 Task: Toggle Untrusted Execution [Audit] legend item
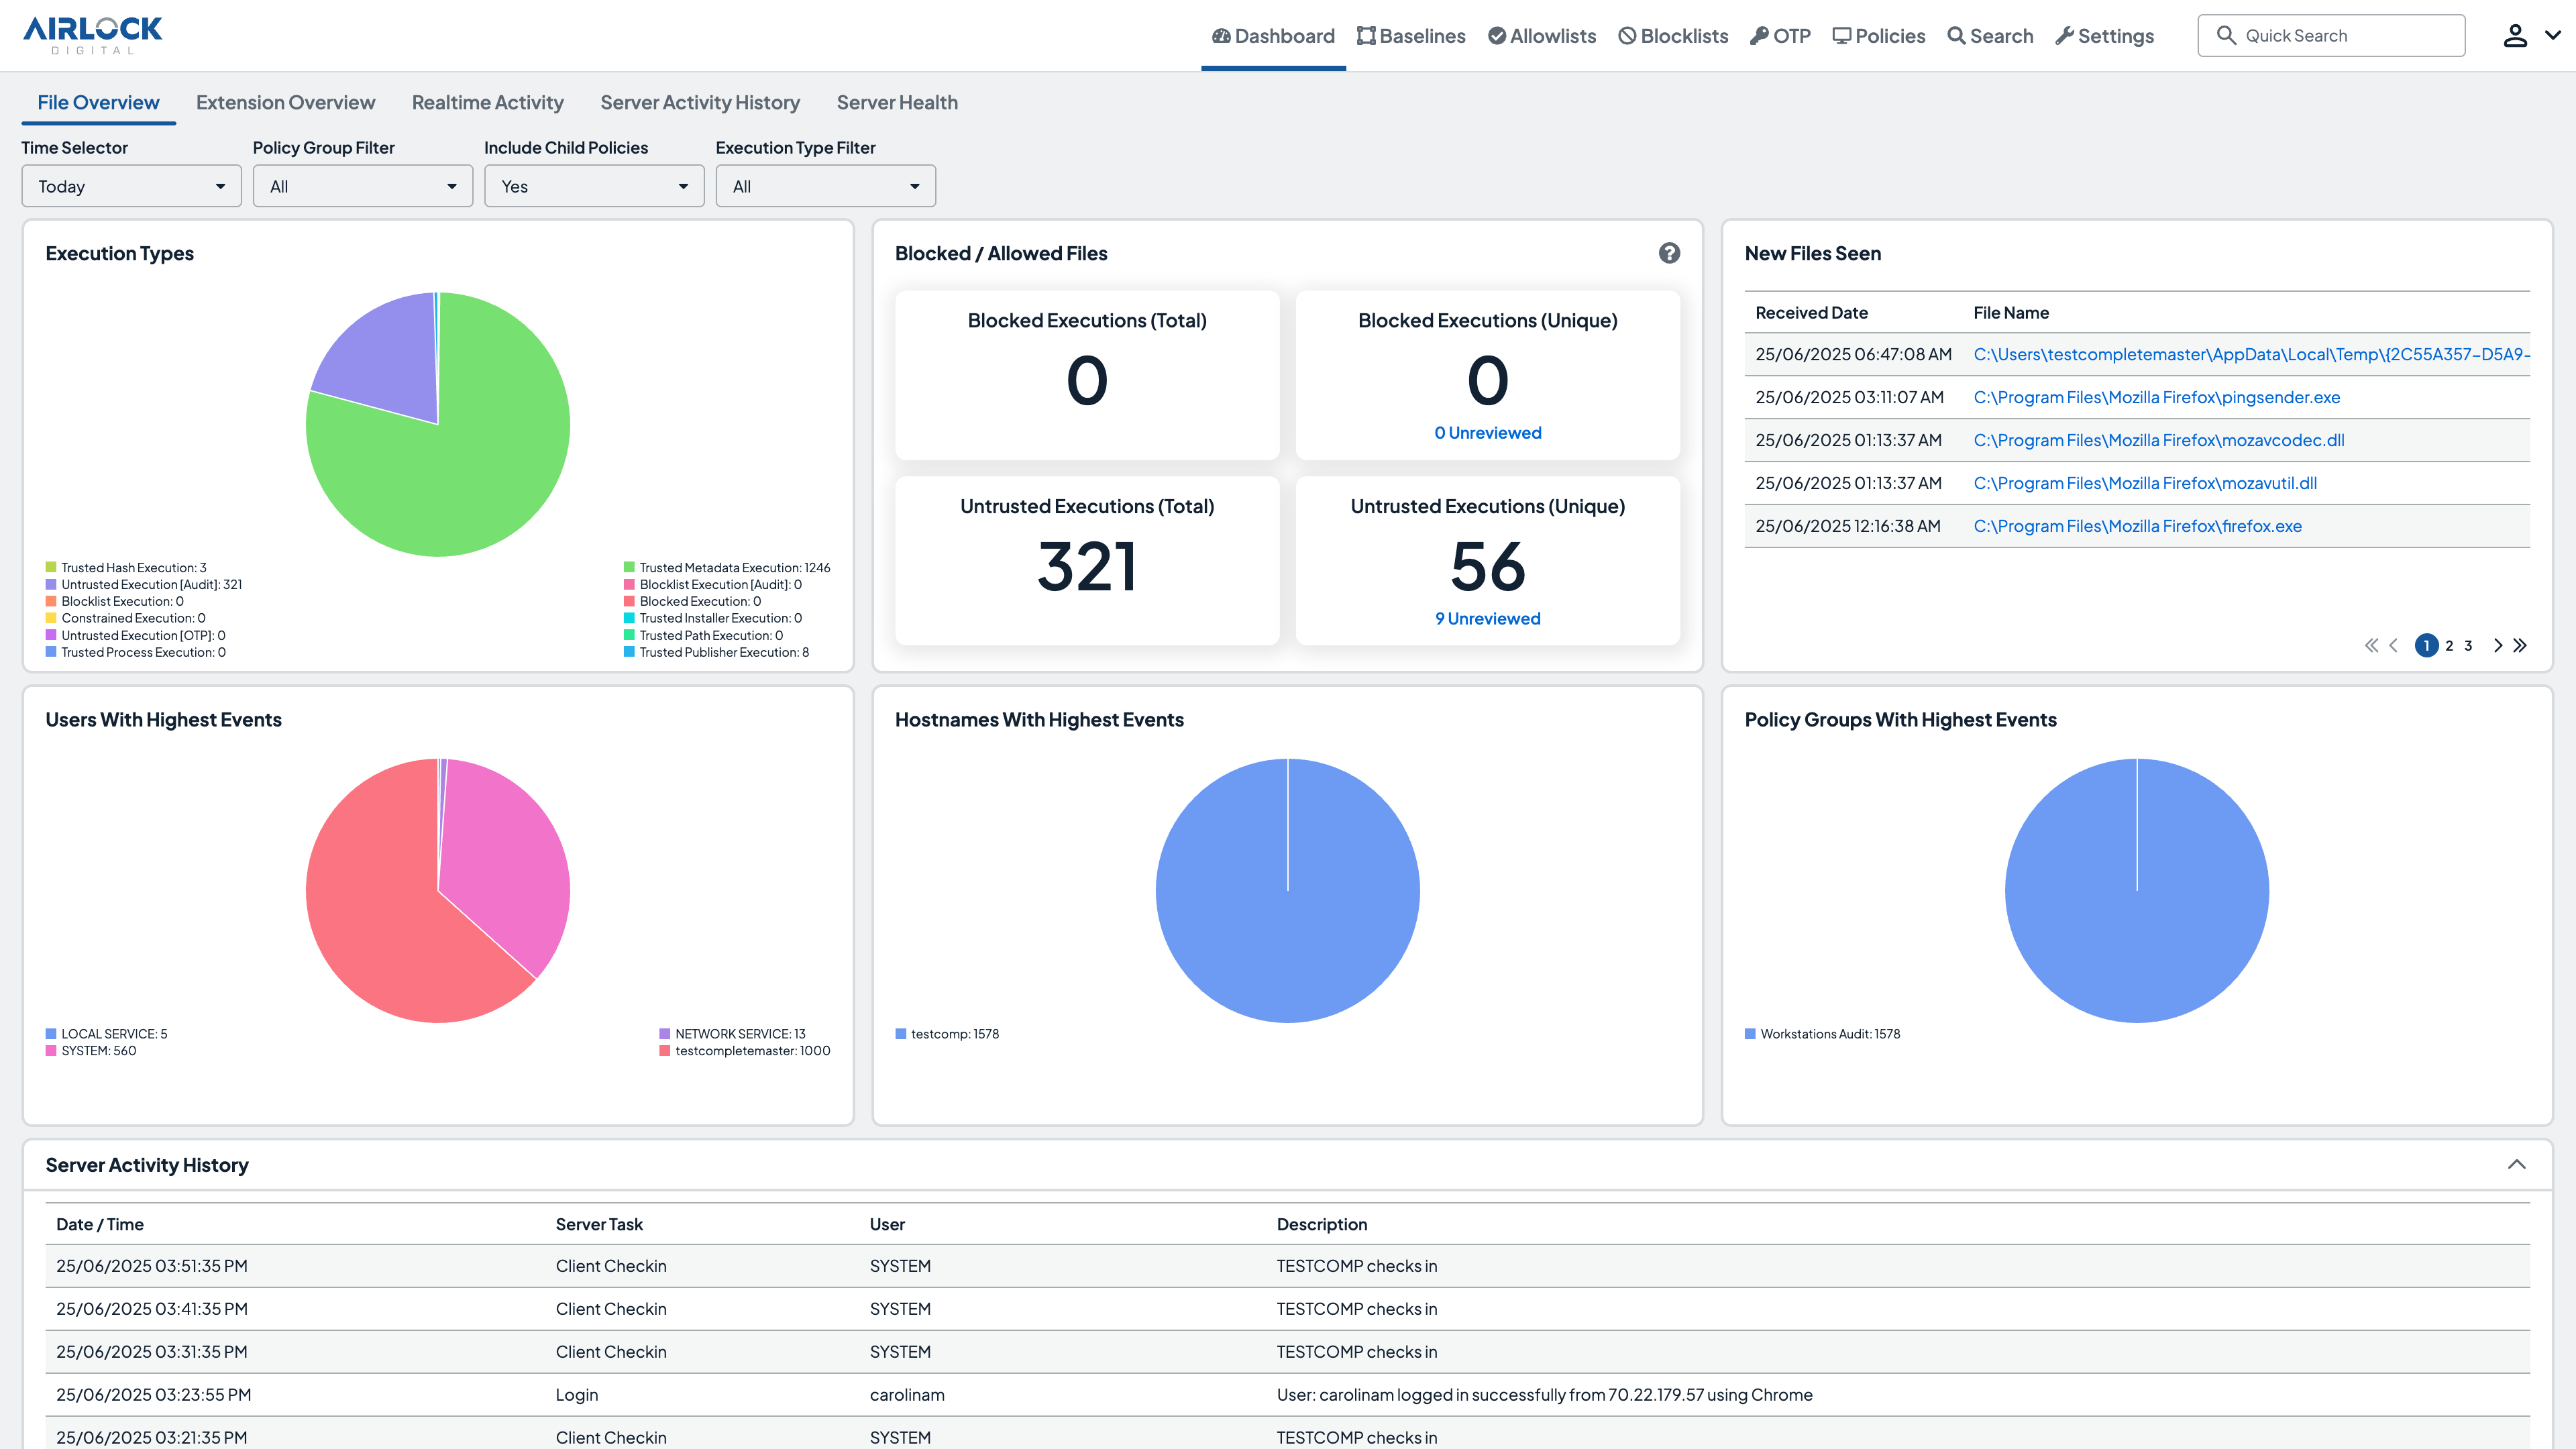(151, 584)
